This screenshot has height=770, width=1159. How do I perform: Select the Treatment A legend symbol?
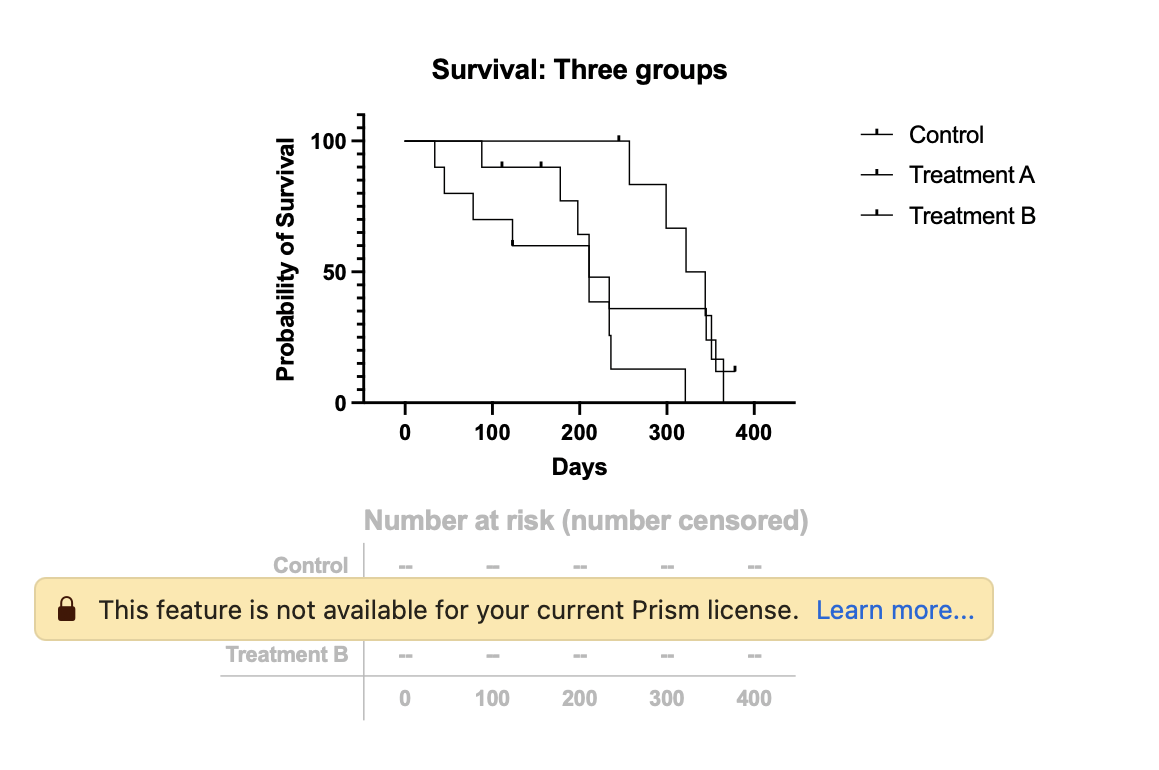875,175
